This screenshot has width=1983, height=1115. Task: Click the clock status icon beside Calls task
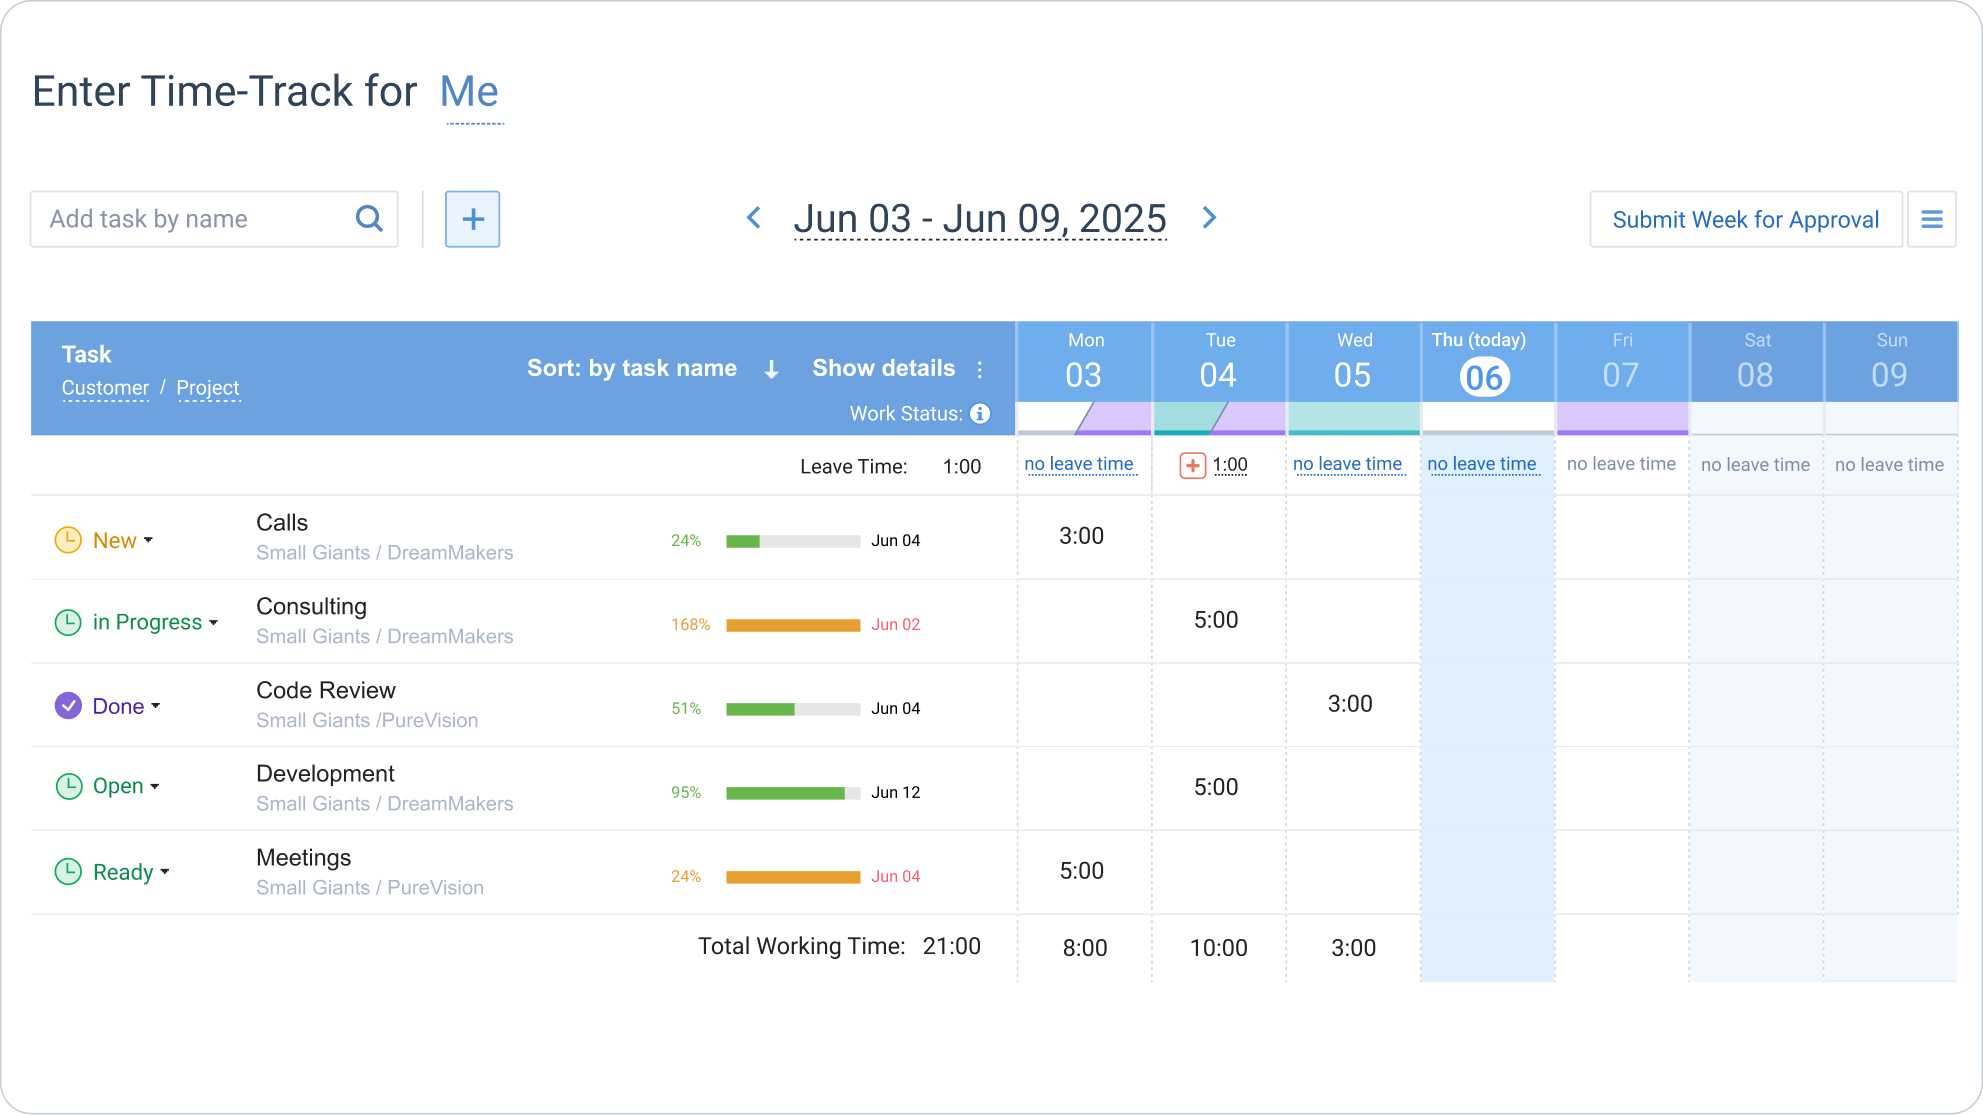click(x=67, y=539)
